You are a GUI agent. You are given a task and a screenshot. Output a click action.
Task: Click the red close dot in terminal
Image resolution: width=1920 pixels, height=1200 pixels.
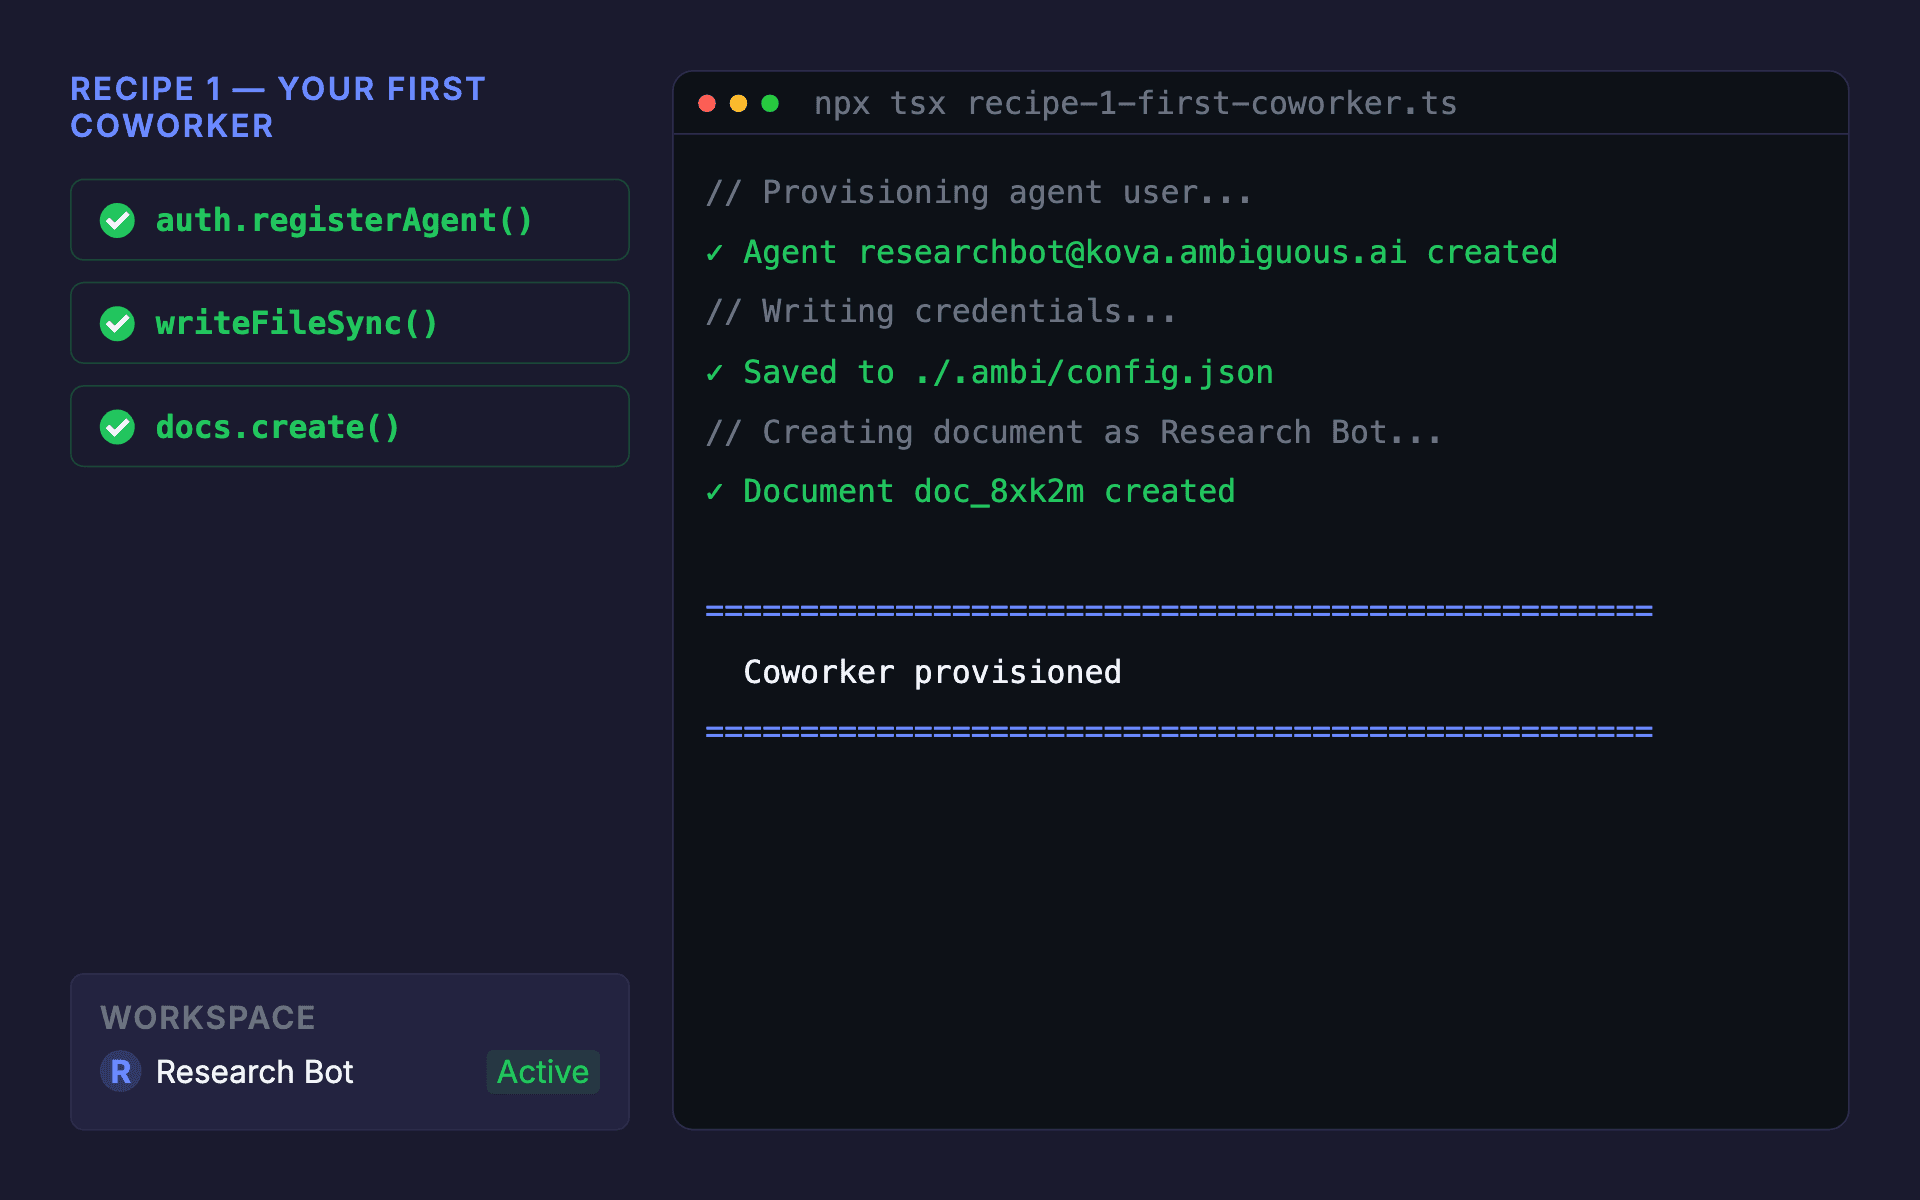(x=707, y=104)
